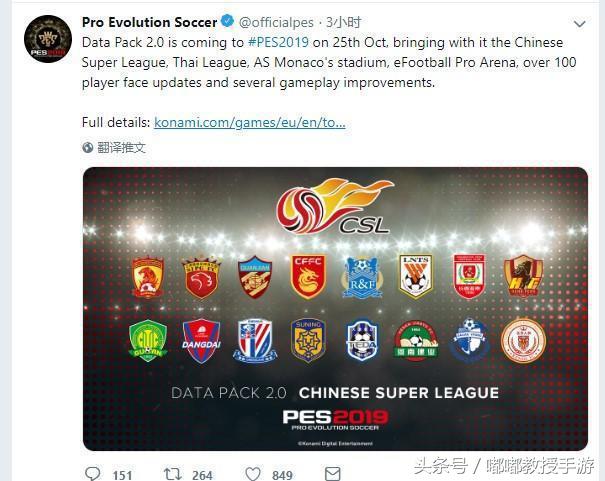Retweet using the retweet arrows icon

pyautogui.click(x=172, y=473)
